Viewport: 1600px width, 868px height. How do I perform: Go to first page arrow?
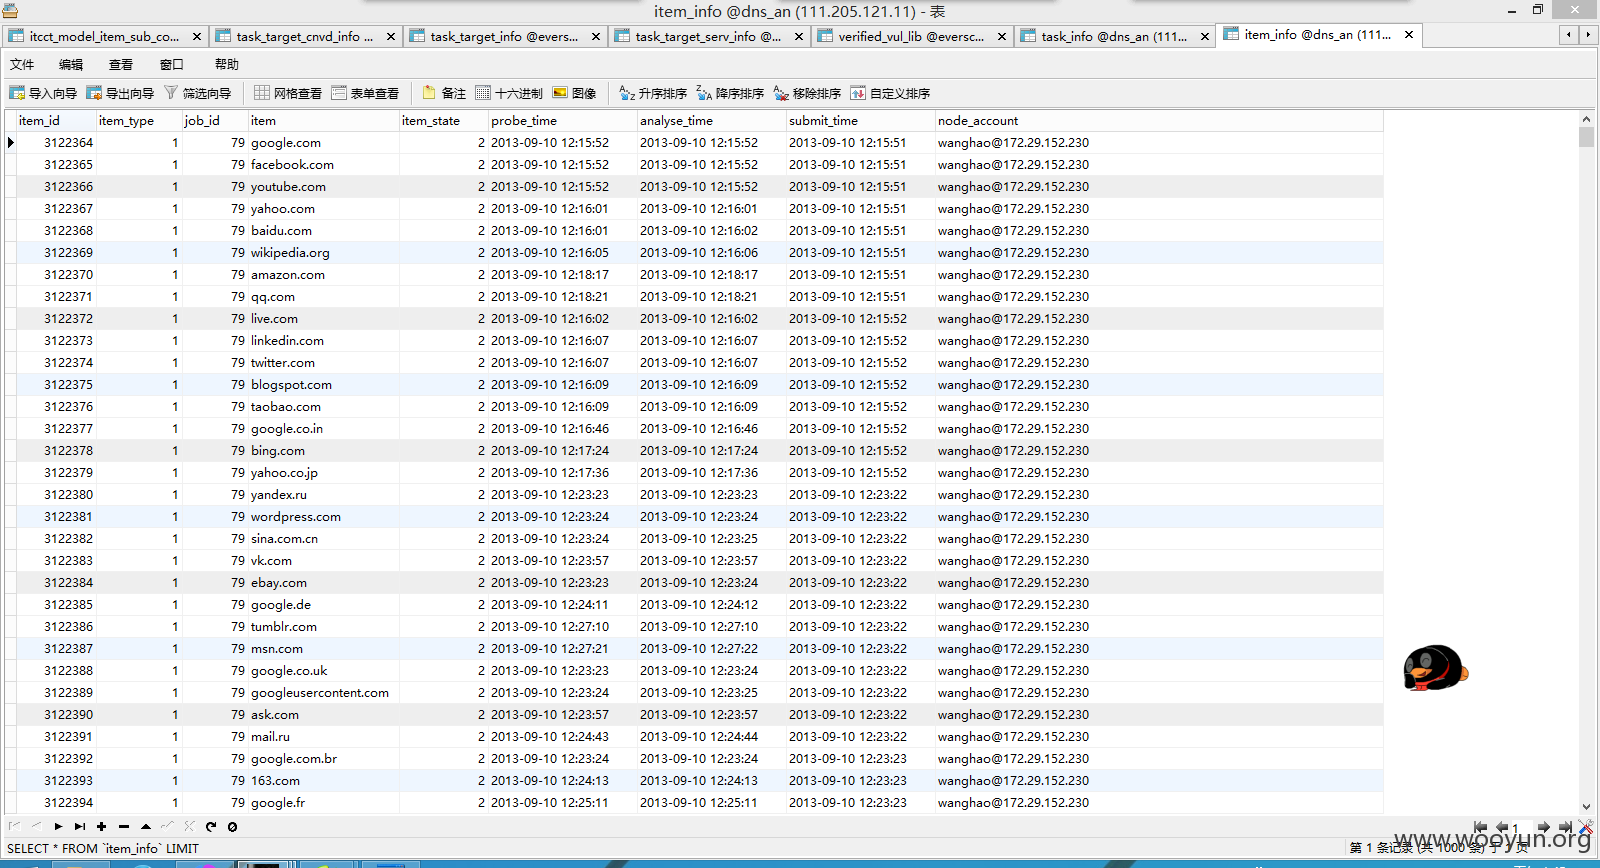1480,827
